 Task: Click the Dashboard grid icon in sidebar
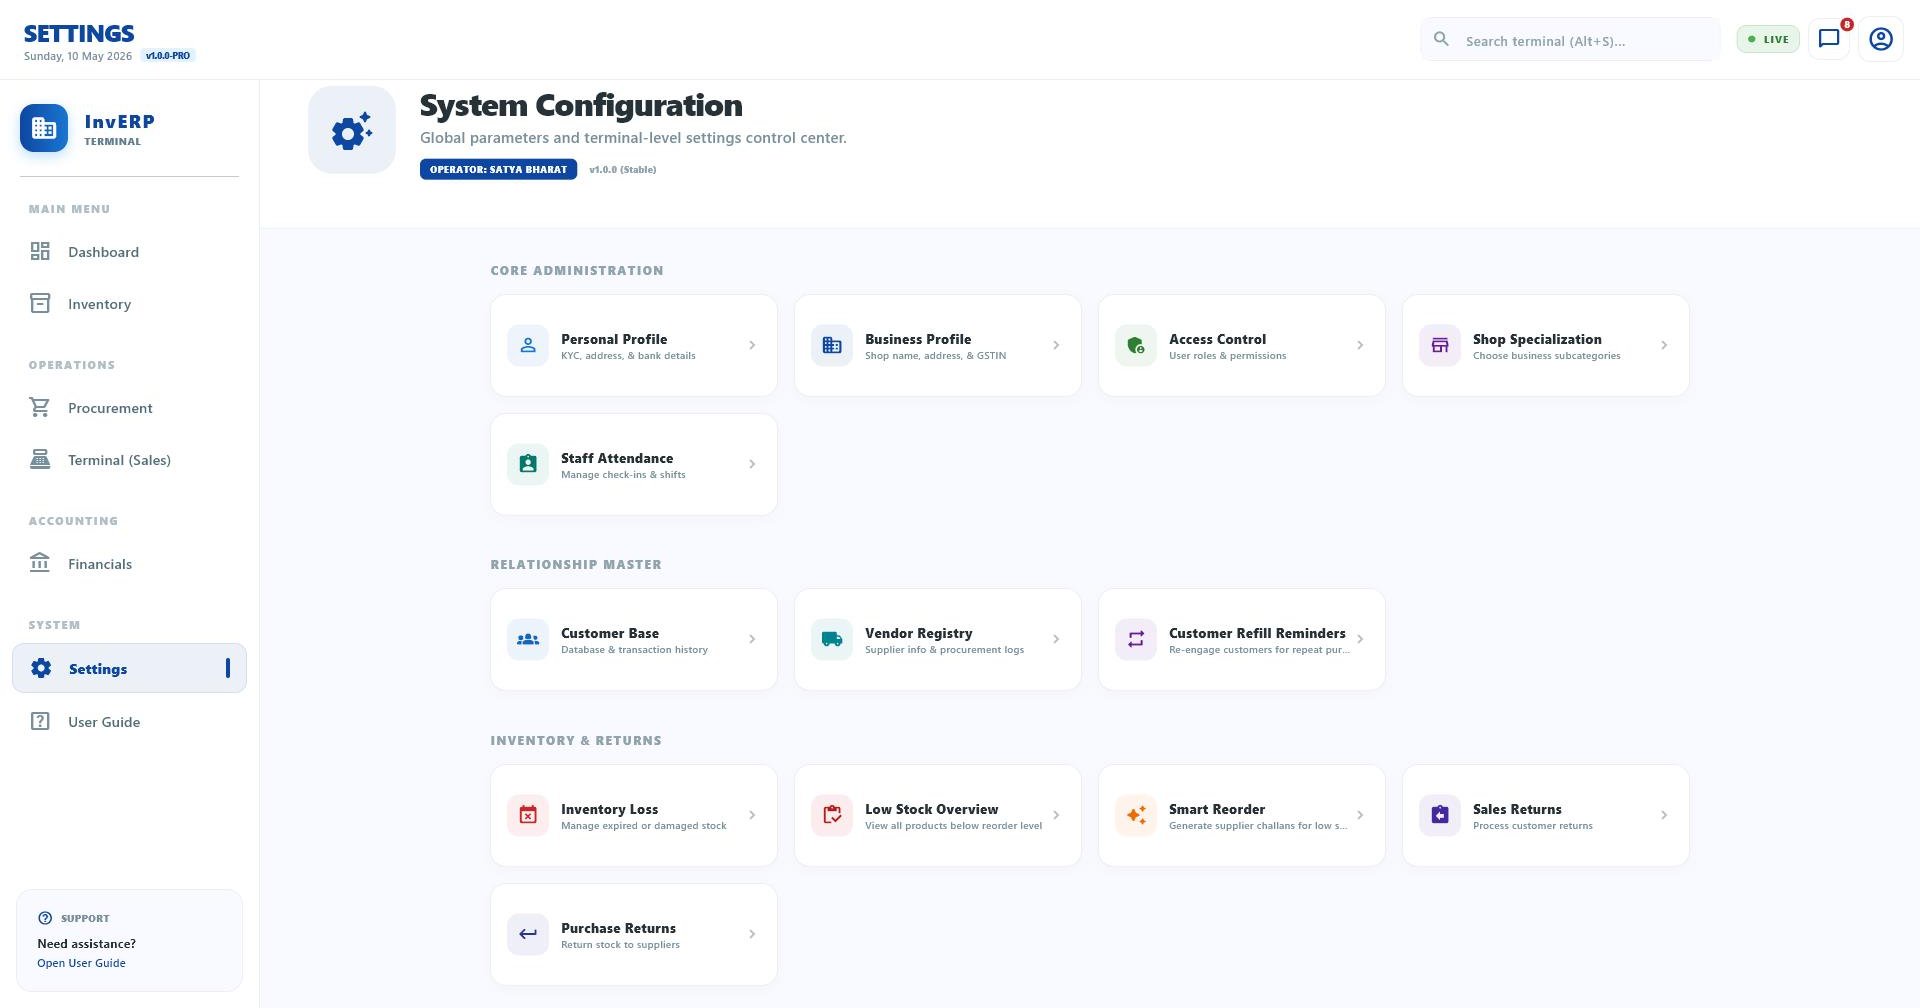[x=40, y=251]
